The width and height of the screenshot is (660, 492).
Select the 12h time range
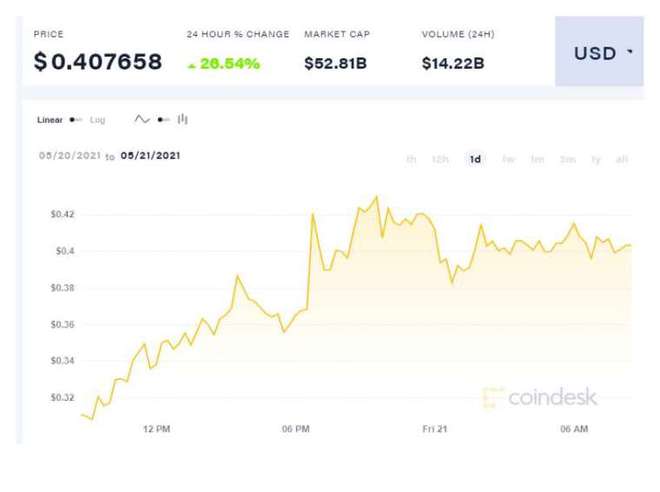440,160
